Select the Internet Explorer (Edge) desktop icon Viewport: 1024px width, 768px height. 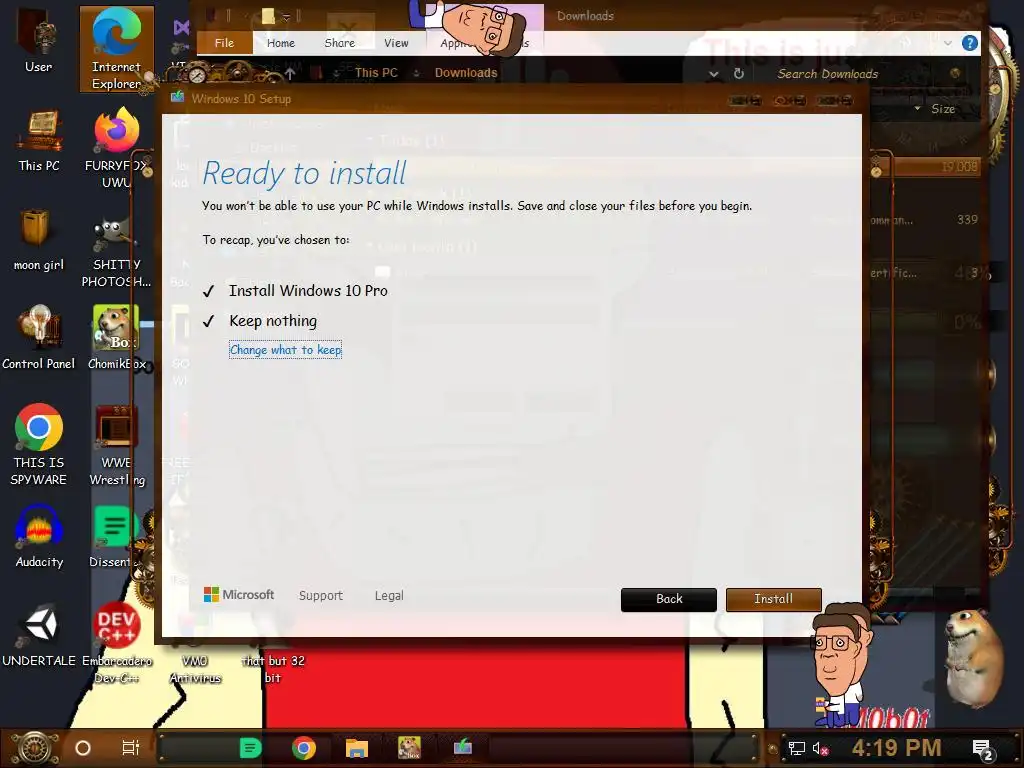(x=116, y=50)
